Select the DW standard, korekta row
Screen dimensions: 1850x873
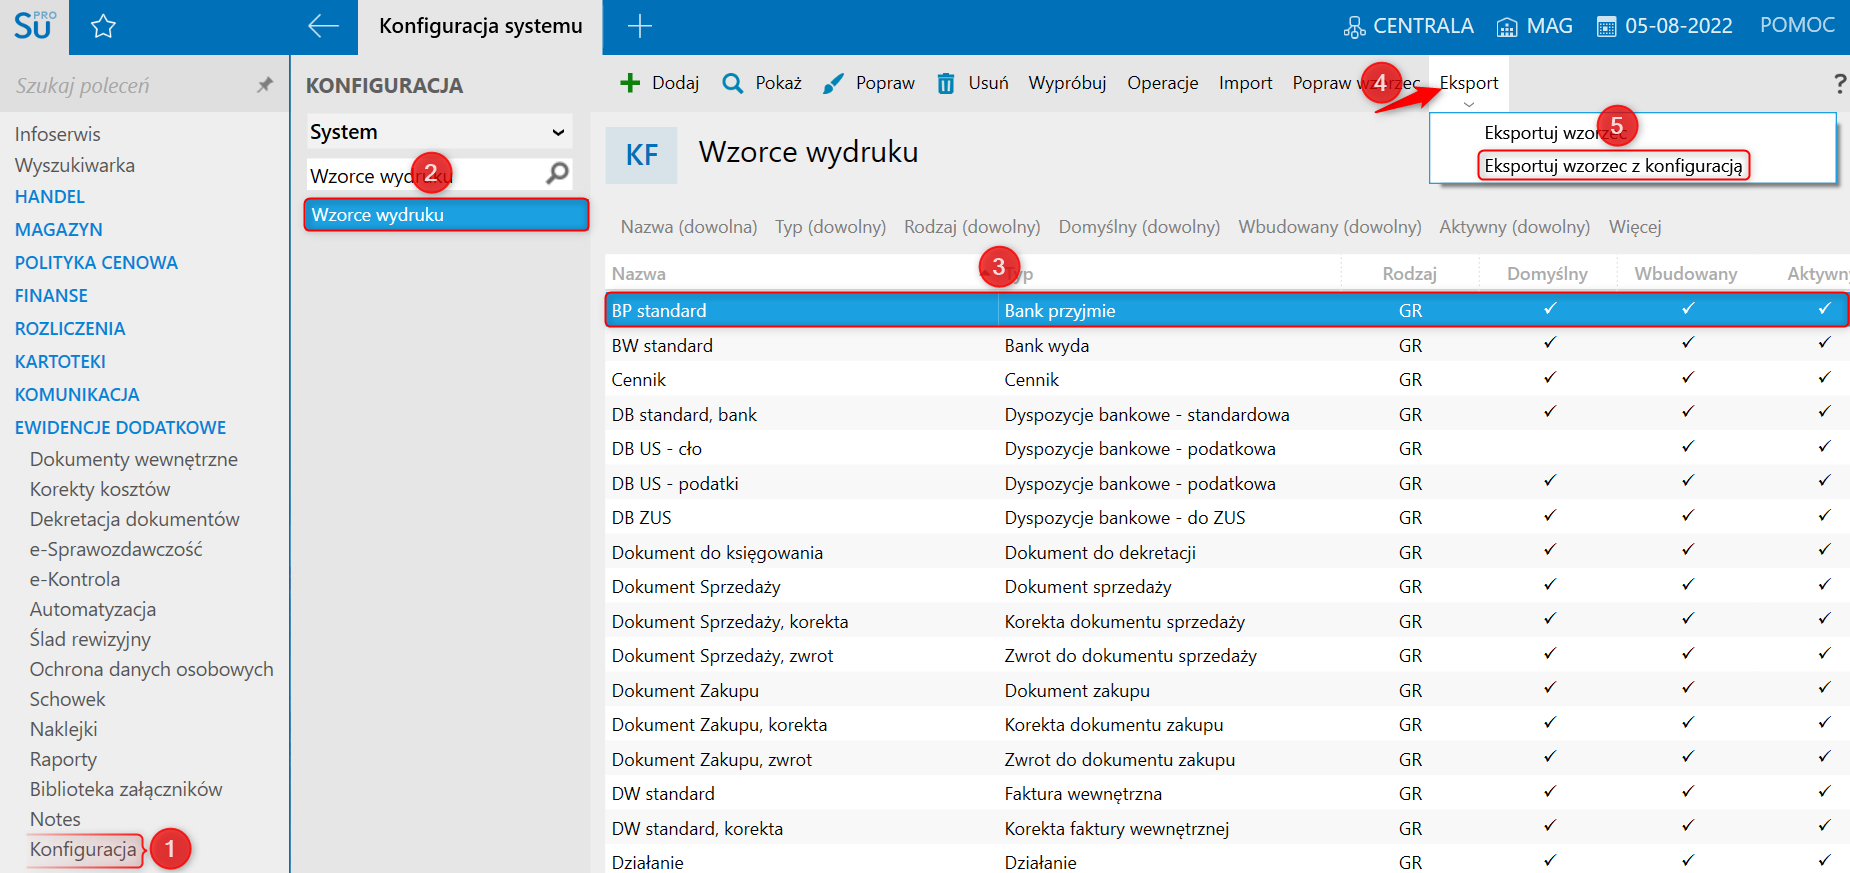1227,828
